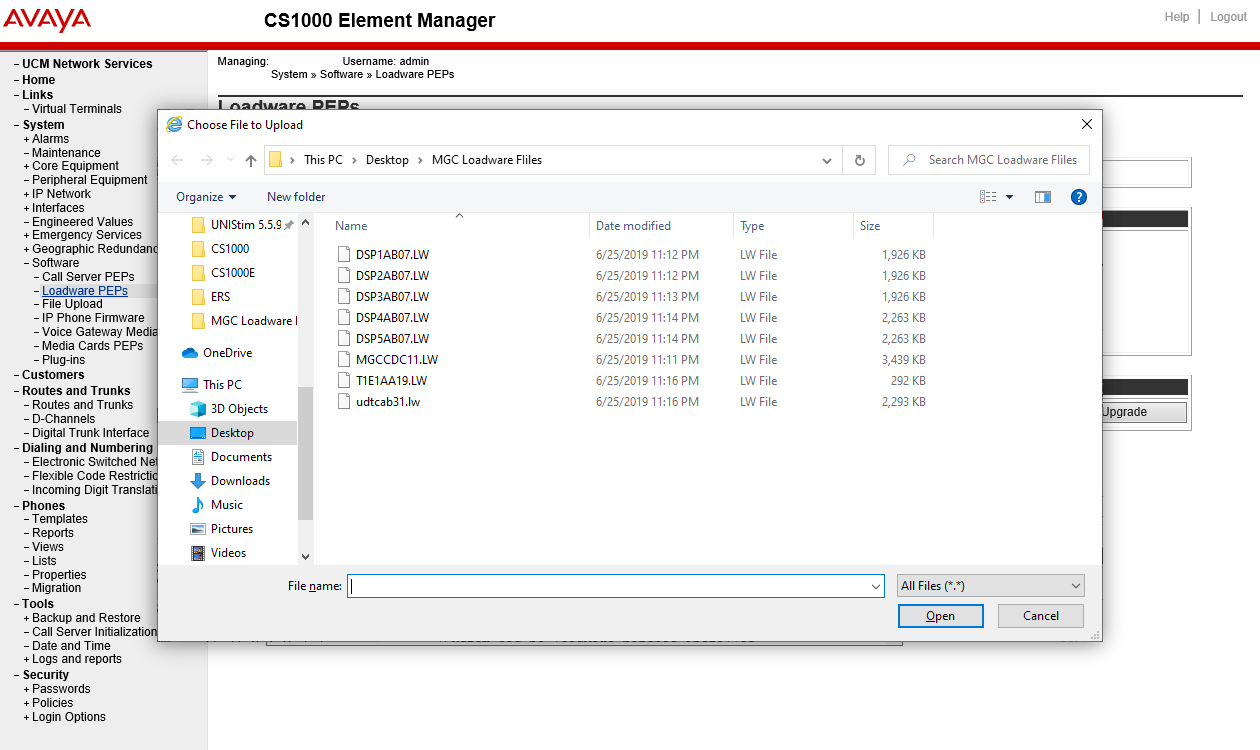Sort files by the Type column header

752,226
